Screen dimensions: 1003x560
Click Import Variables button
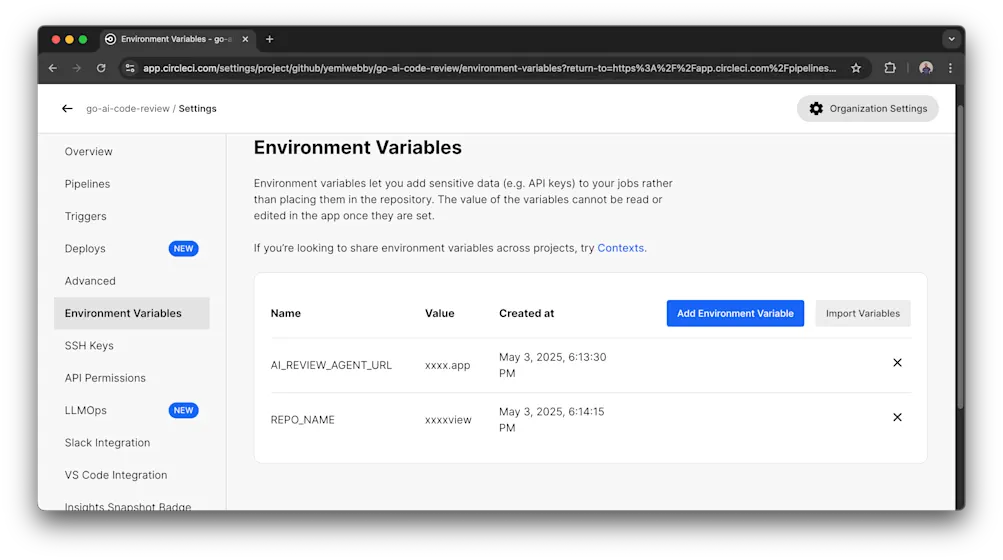(862, 314)
